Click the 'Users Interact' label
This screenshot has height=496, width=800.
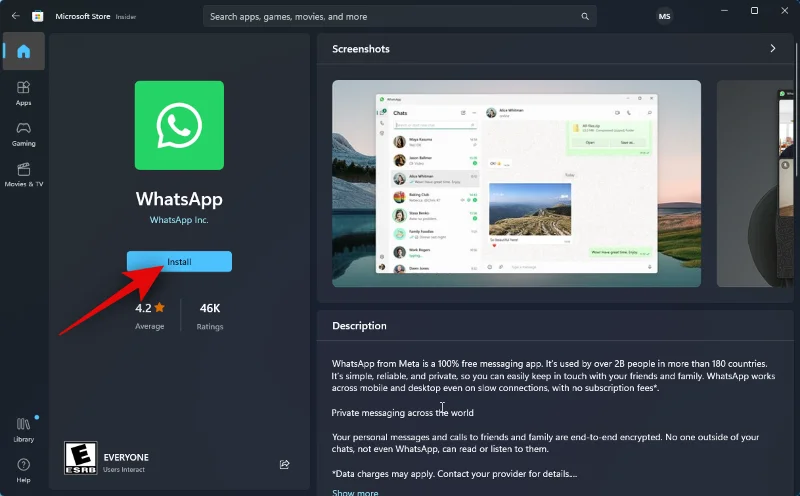pos(124,469)
